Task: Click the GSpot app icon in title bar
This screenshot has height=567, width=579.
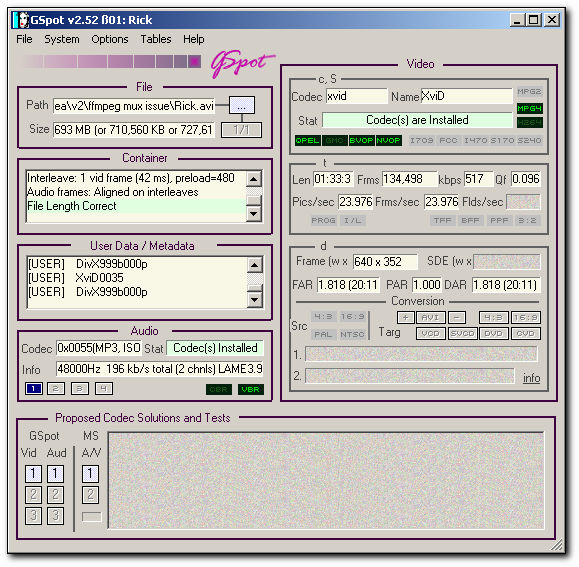Action: coord(21,20)
